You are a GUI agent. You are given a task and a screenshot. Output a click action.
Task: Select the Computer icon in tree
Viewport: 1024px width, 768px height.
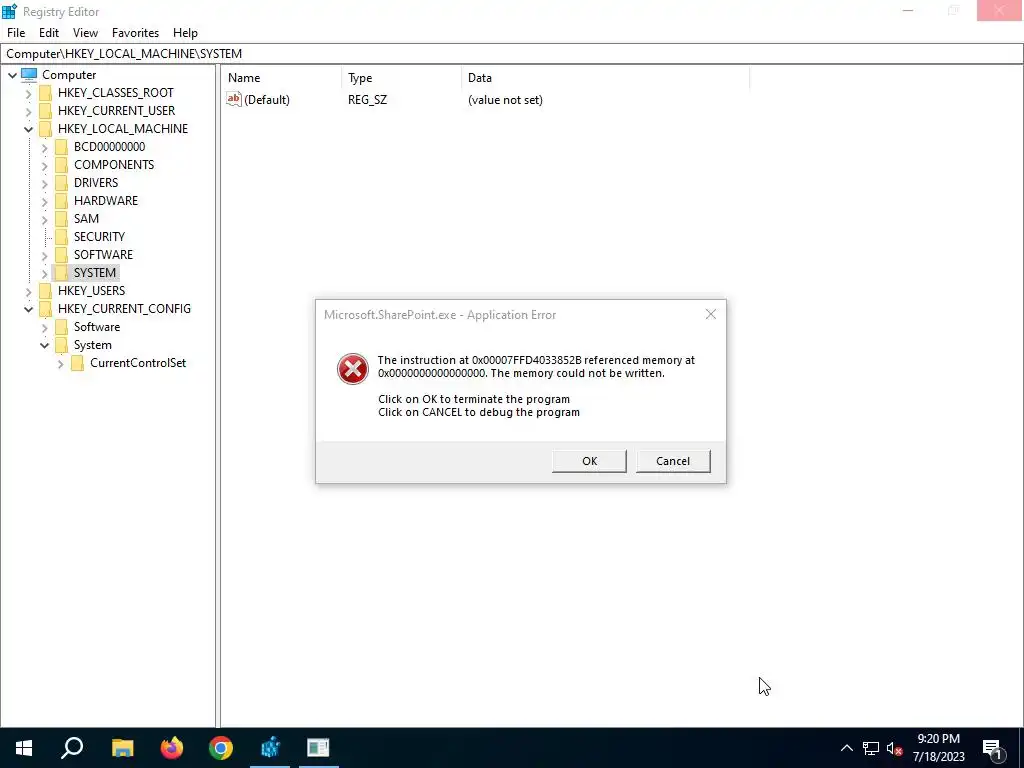(29, 74)
